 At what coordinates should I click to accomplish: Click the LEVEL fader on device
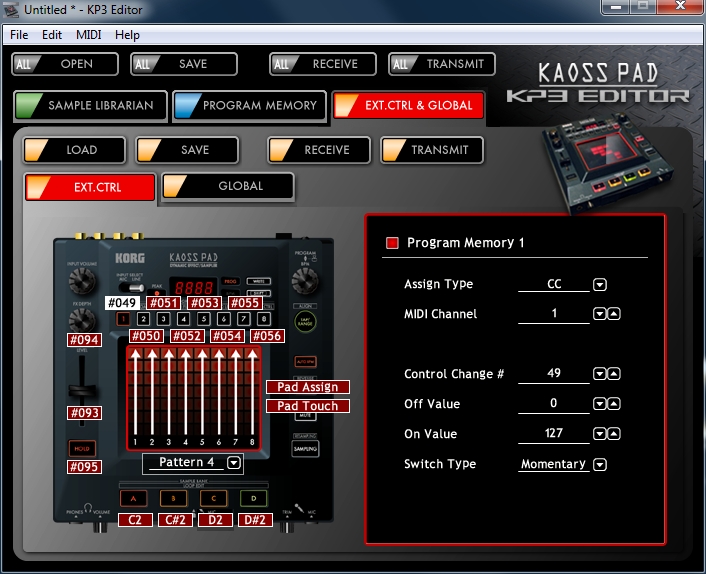pyautogui.click(x=82, y=390)
